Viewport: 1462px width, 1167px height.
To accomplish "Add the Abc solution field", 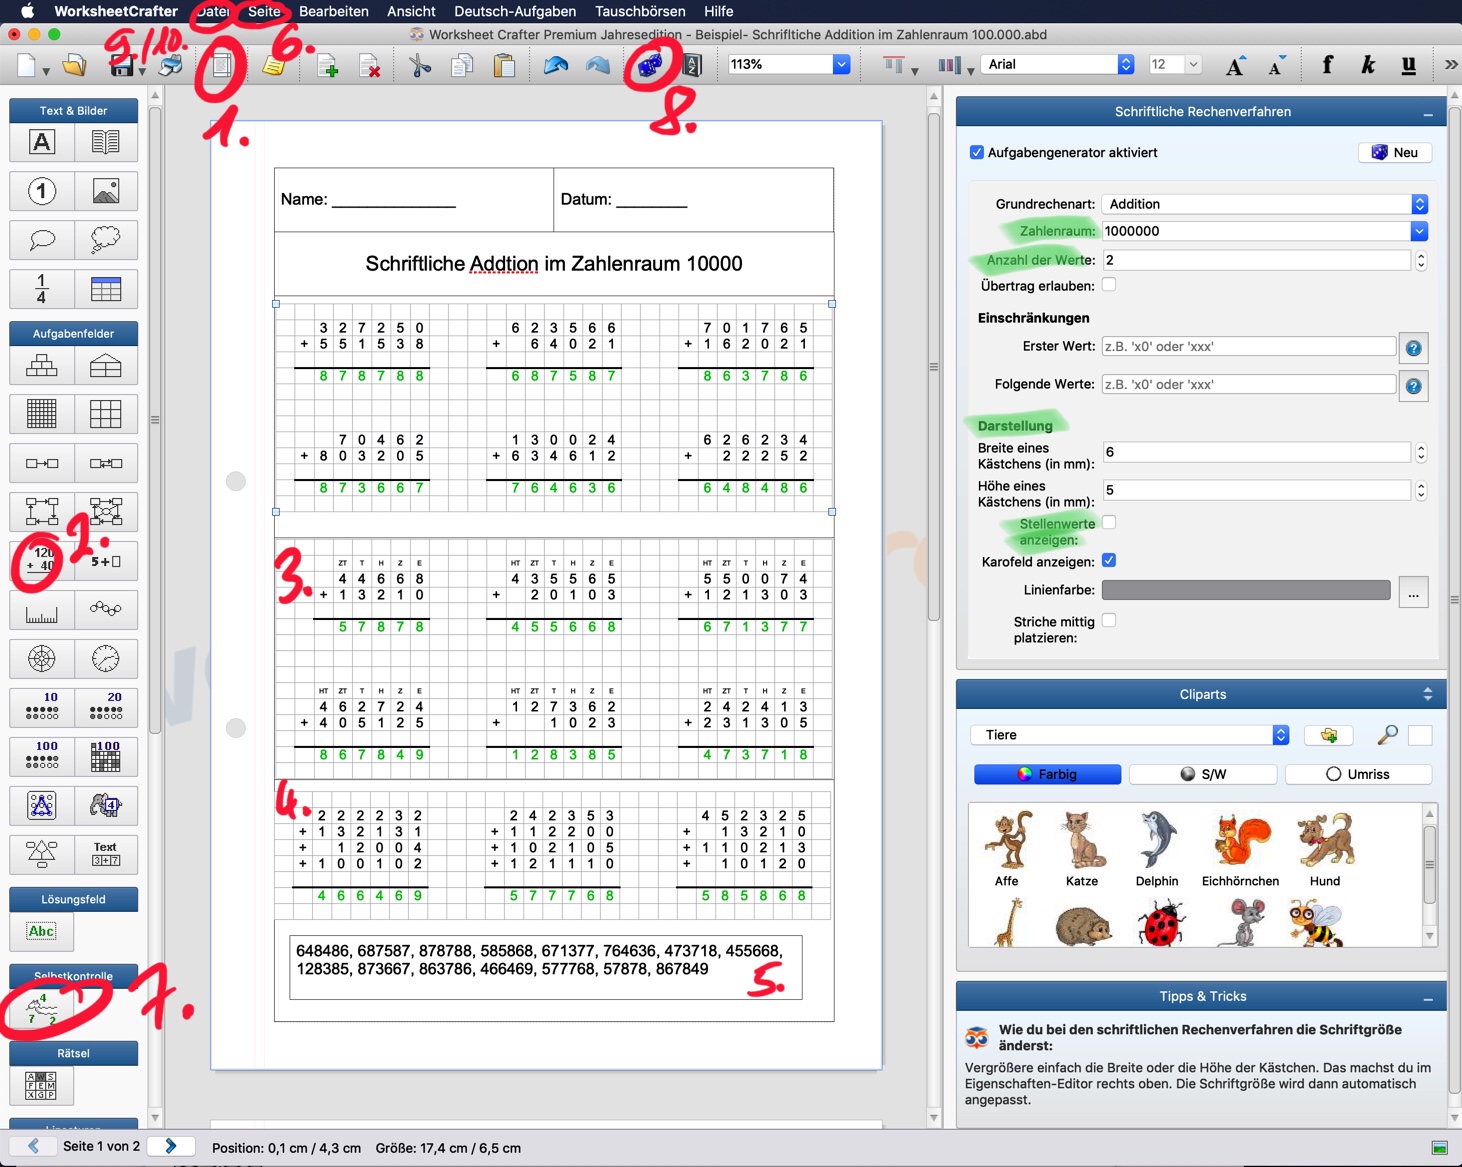I will [41, 932].
